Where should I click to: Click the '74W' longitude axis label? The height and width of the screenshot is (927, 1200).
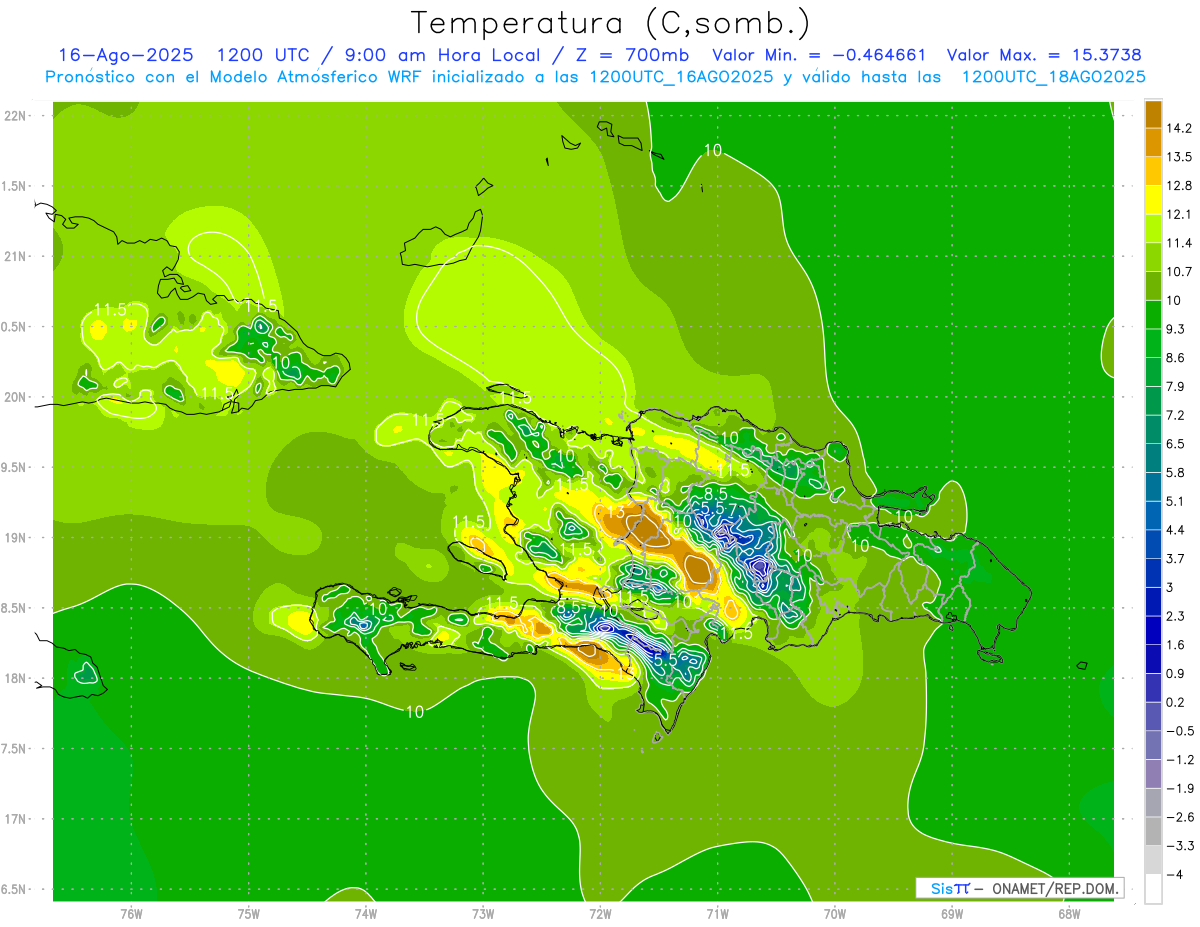click(365, 913)
